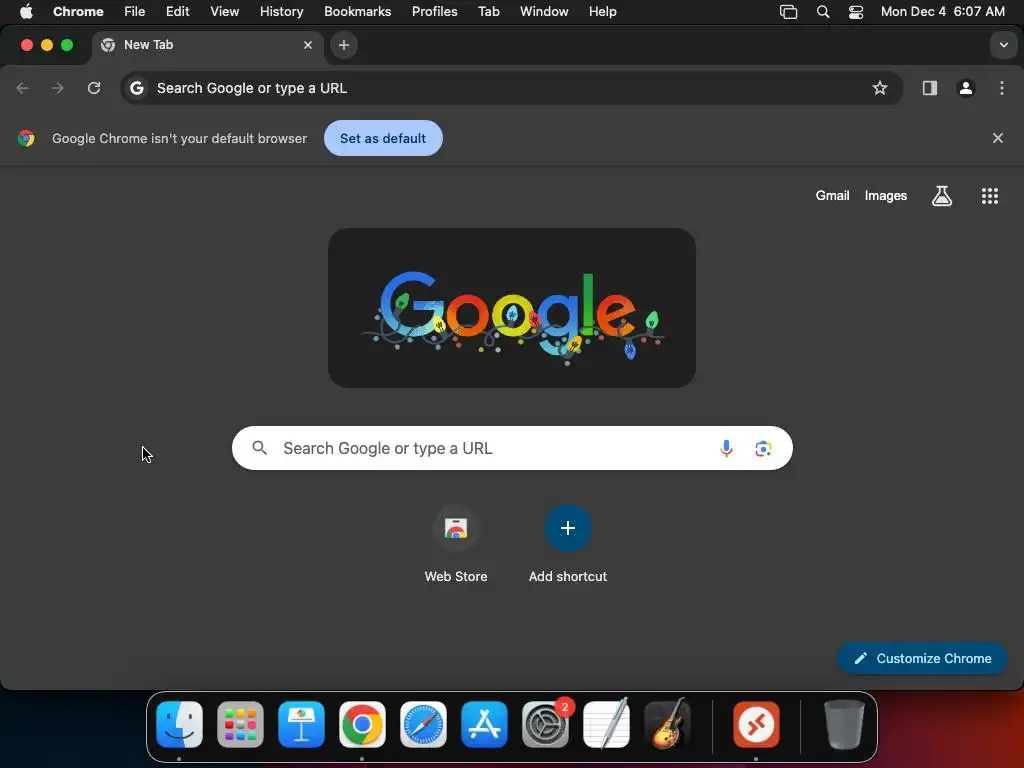Open a new tab with the plus button

[344, 45]
